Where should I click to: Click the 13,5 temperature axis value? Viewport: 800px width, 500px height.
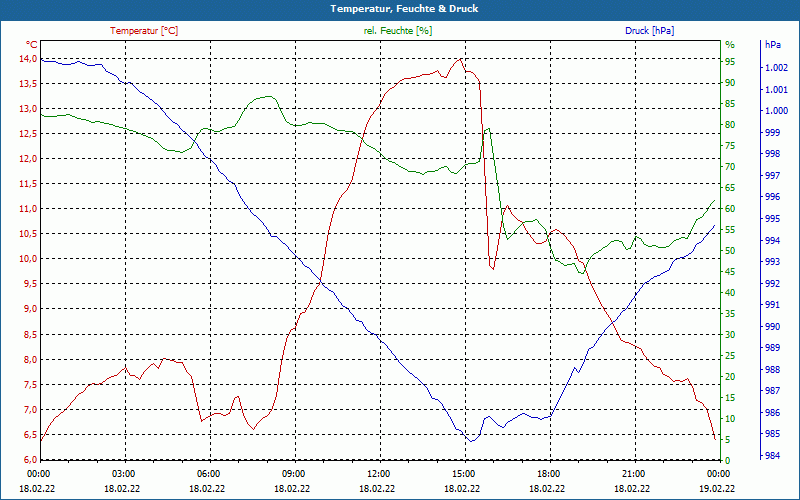[x=28, y=84]
